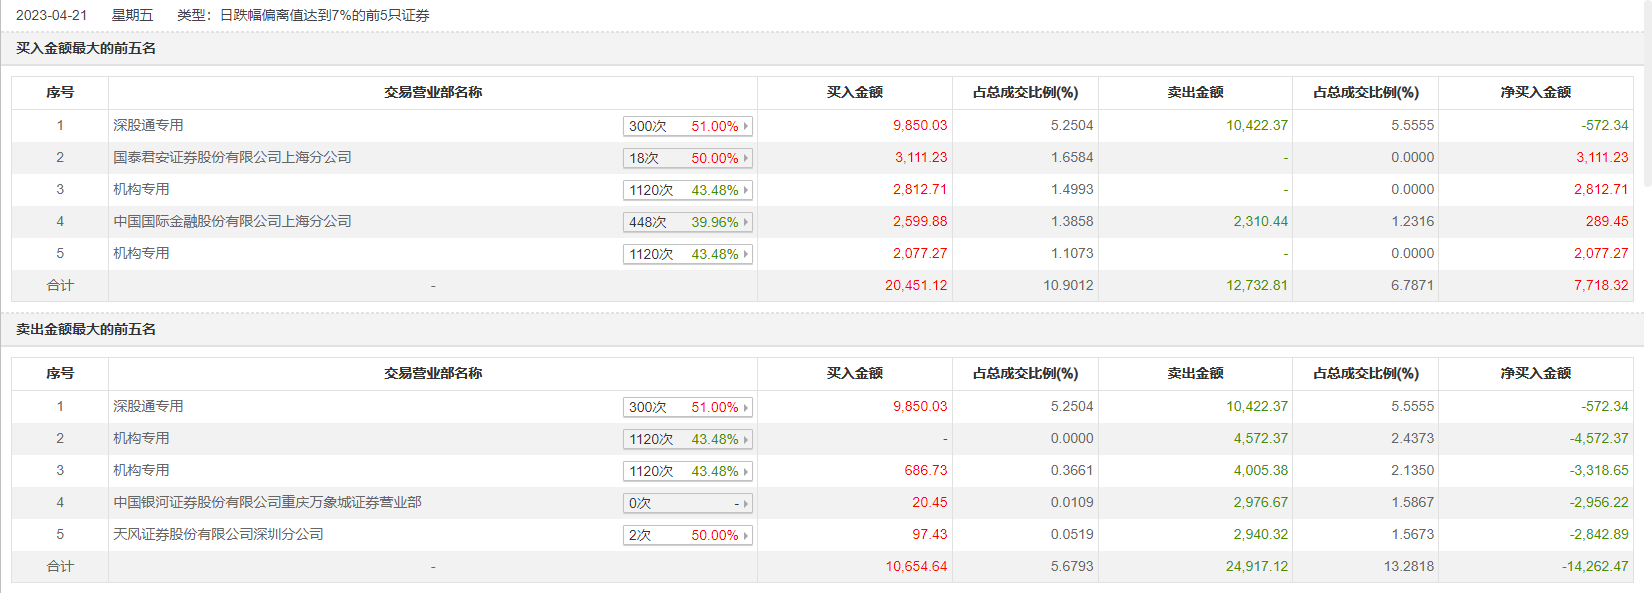The width and height of the screenshot is (1652, 593).
Task: Expand the 2次 50.00% dropdown for 天风证券
Action: (687, 535)
